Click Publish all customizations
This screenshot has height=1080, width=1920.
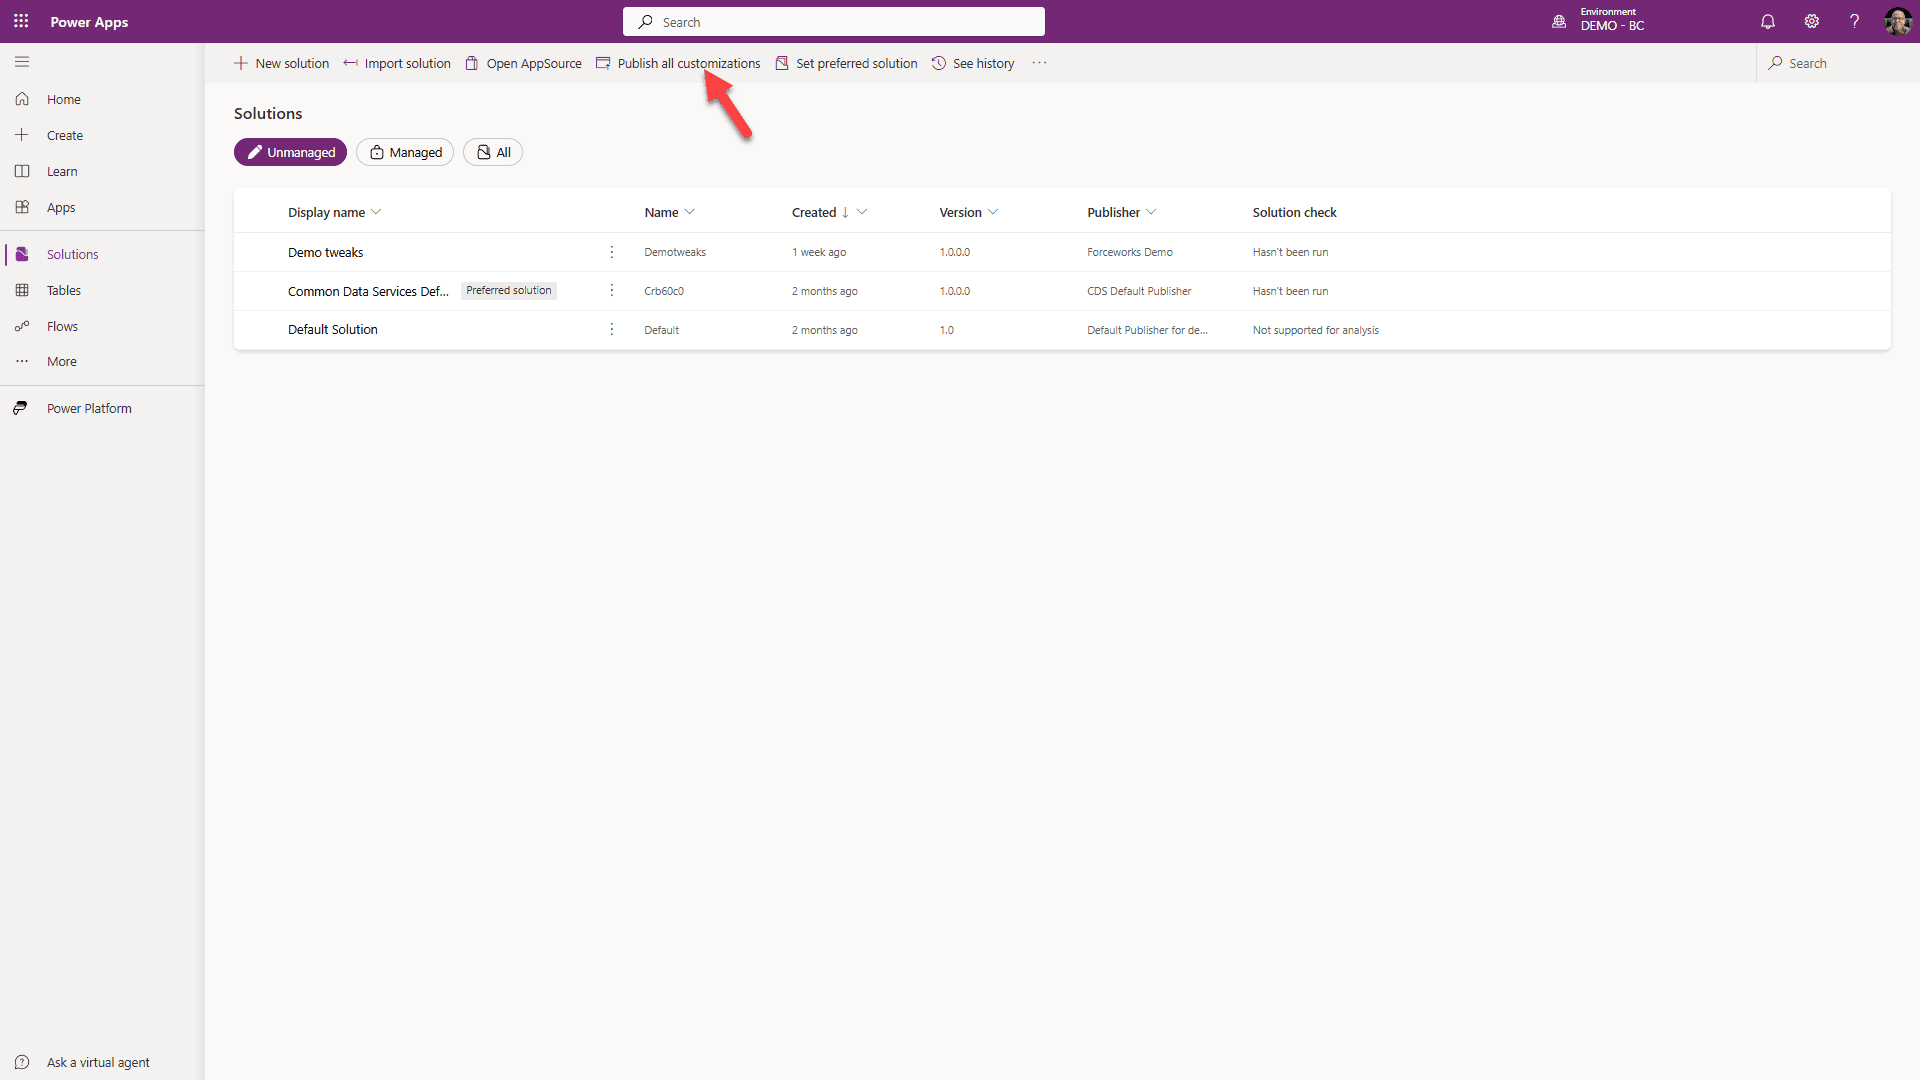(x=688, y=62)
